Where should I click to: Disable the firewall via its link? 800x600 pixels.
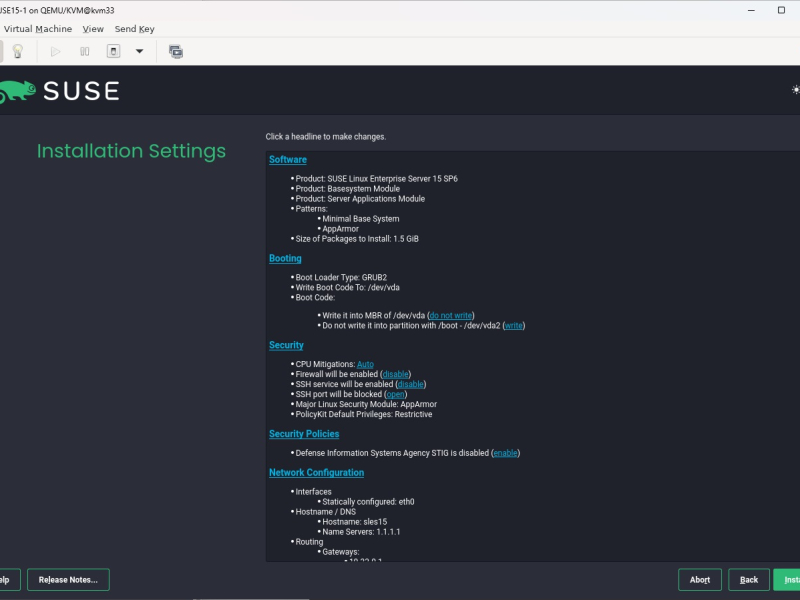click(395, 374)
